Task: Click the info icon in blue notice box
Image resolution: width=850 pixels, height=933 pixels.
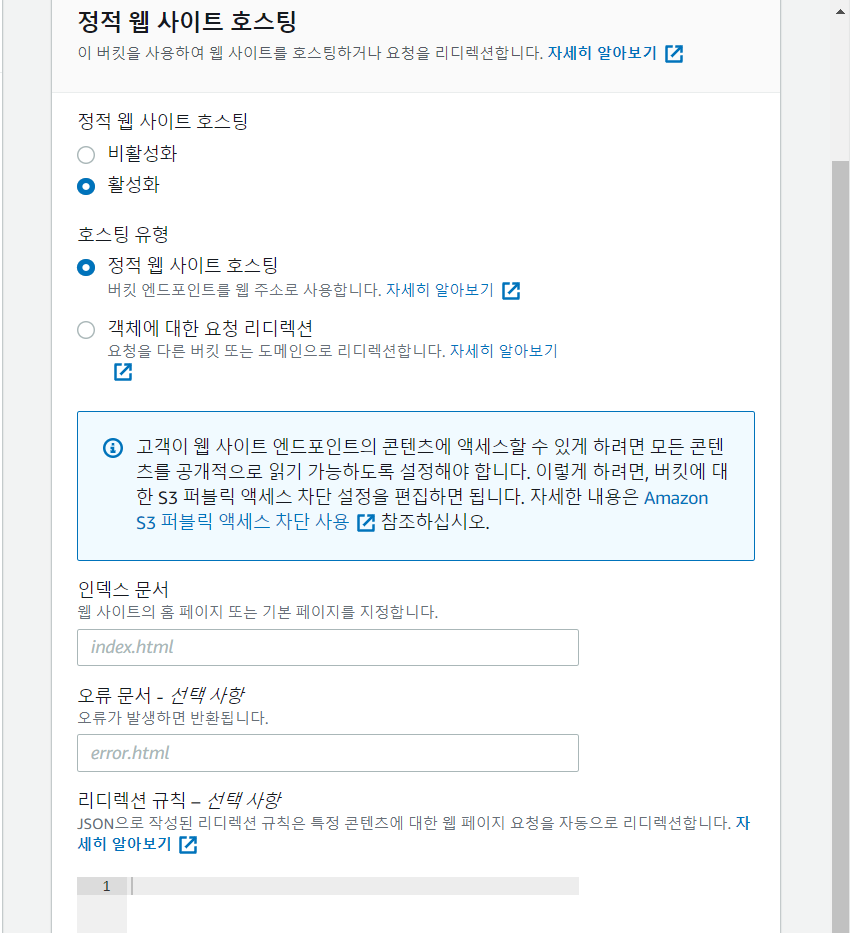Action: tap(113, 447)
